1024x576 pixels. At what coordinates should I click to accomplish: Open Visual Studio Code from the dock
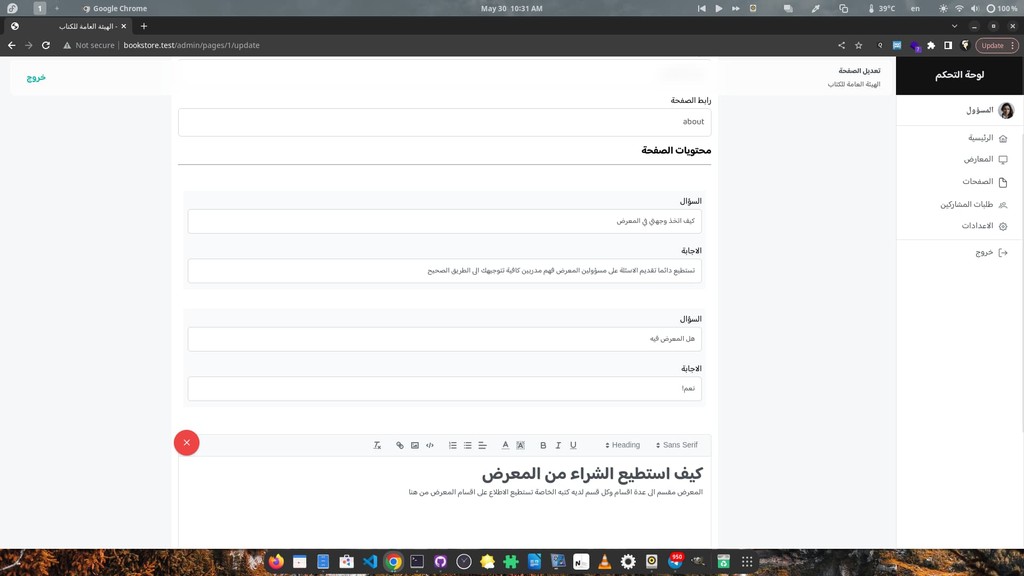click(x=370, y=562)
